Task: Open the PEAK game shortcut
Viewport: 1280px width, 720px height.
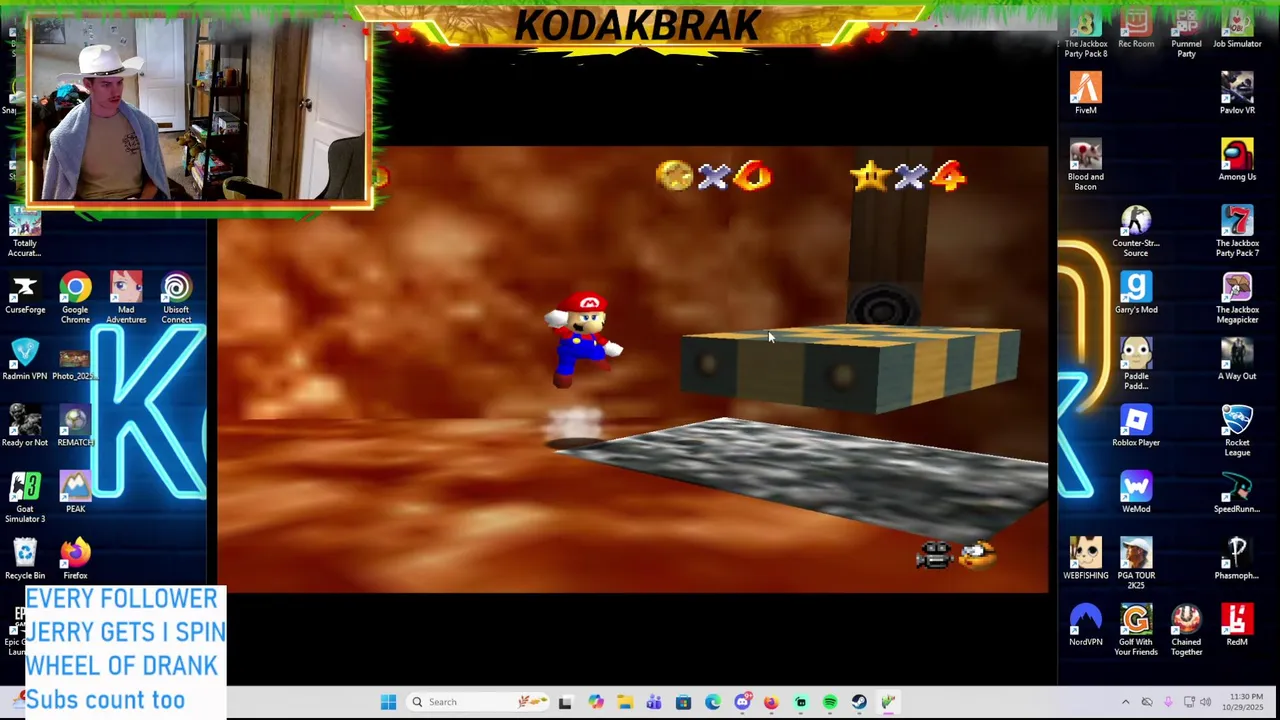Action: tap(75, 492)
